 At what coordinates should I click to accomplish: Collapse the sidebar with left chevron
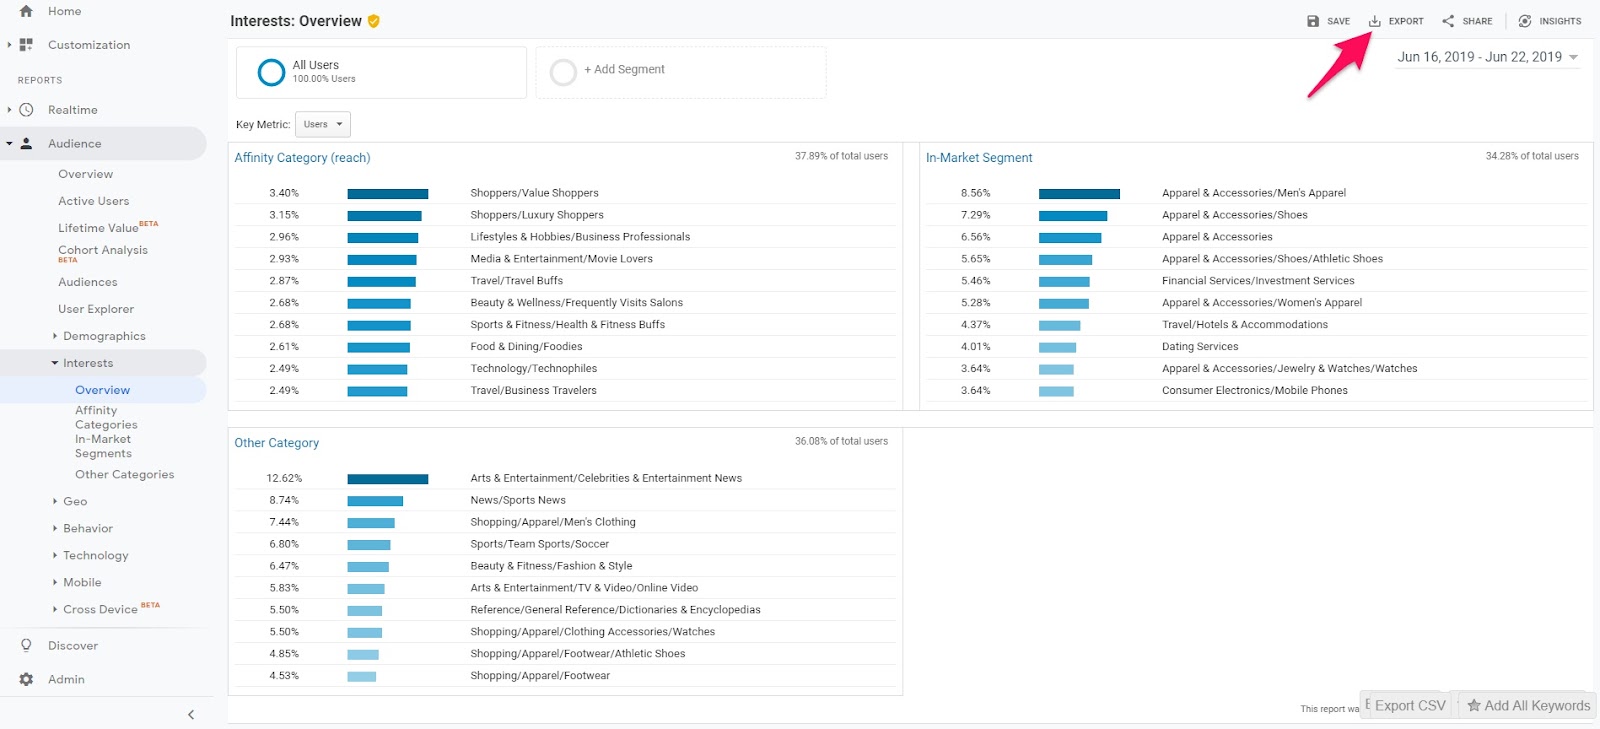191,714
